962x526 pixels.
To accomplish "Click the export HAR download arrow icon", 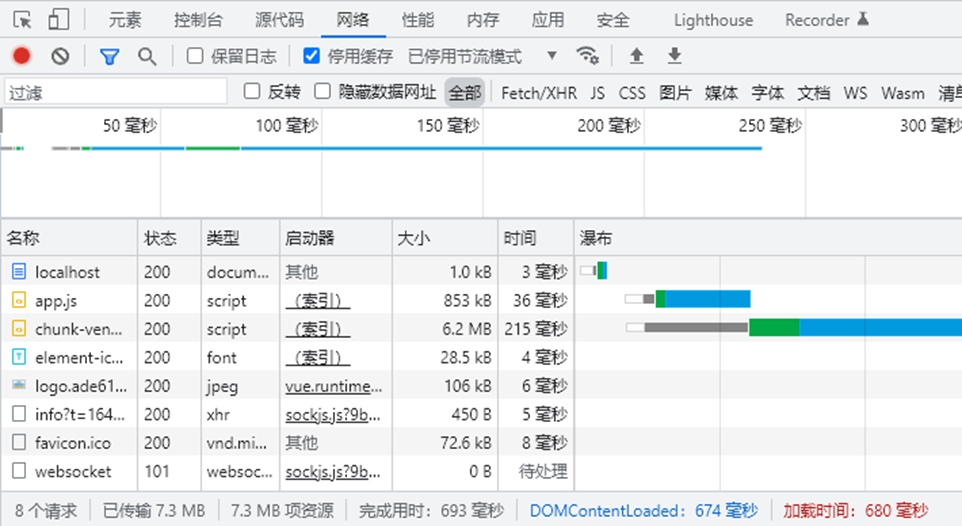I will click(x=675, y=56).
